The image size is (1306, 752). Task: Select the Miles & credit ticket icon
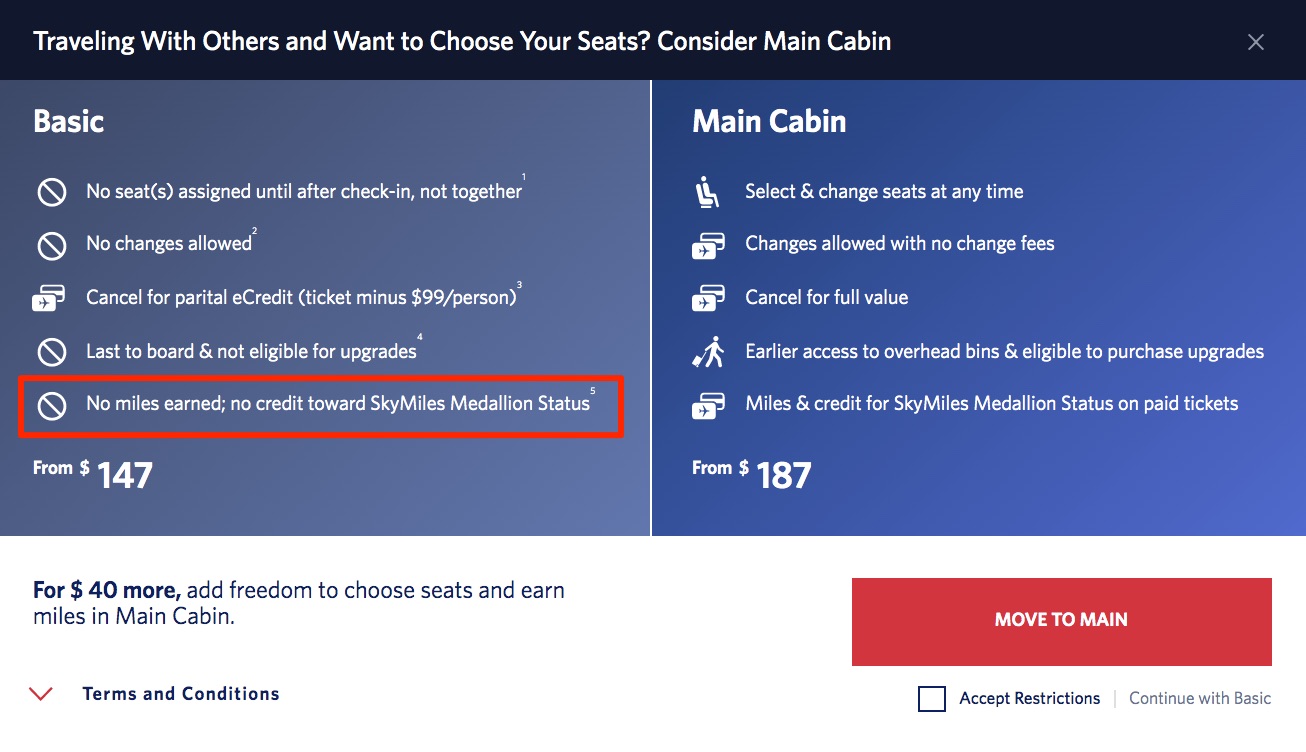710,405
